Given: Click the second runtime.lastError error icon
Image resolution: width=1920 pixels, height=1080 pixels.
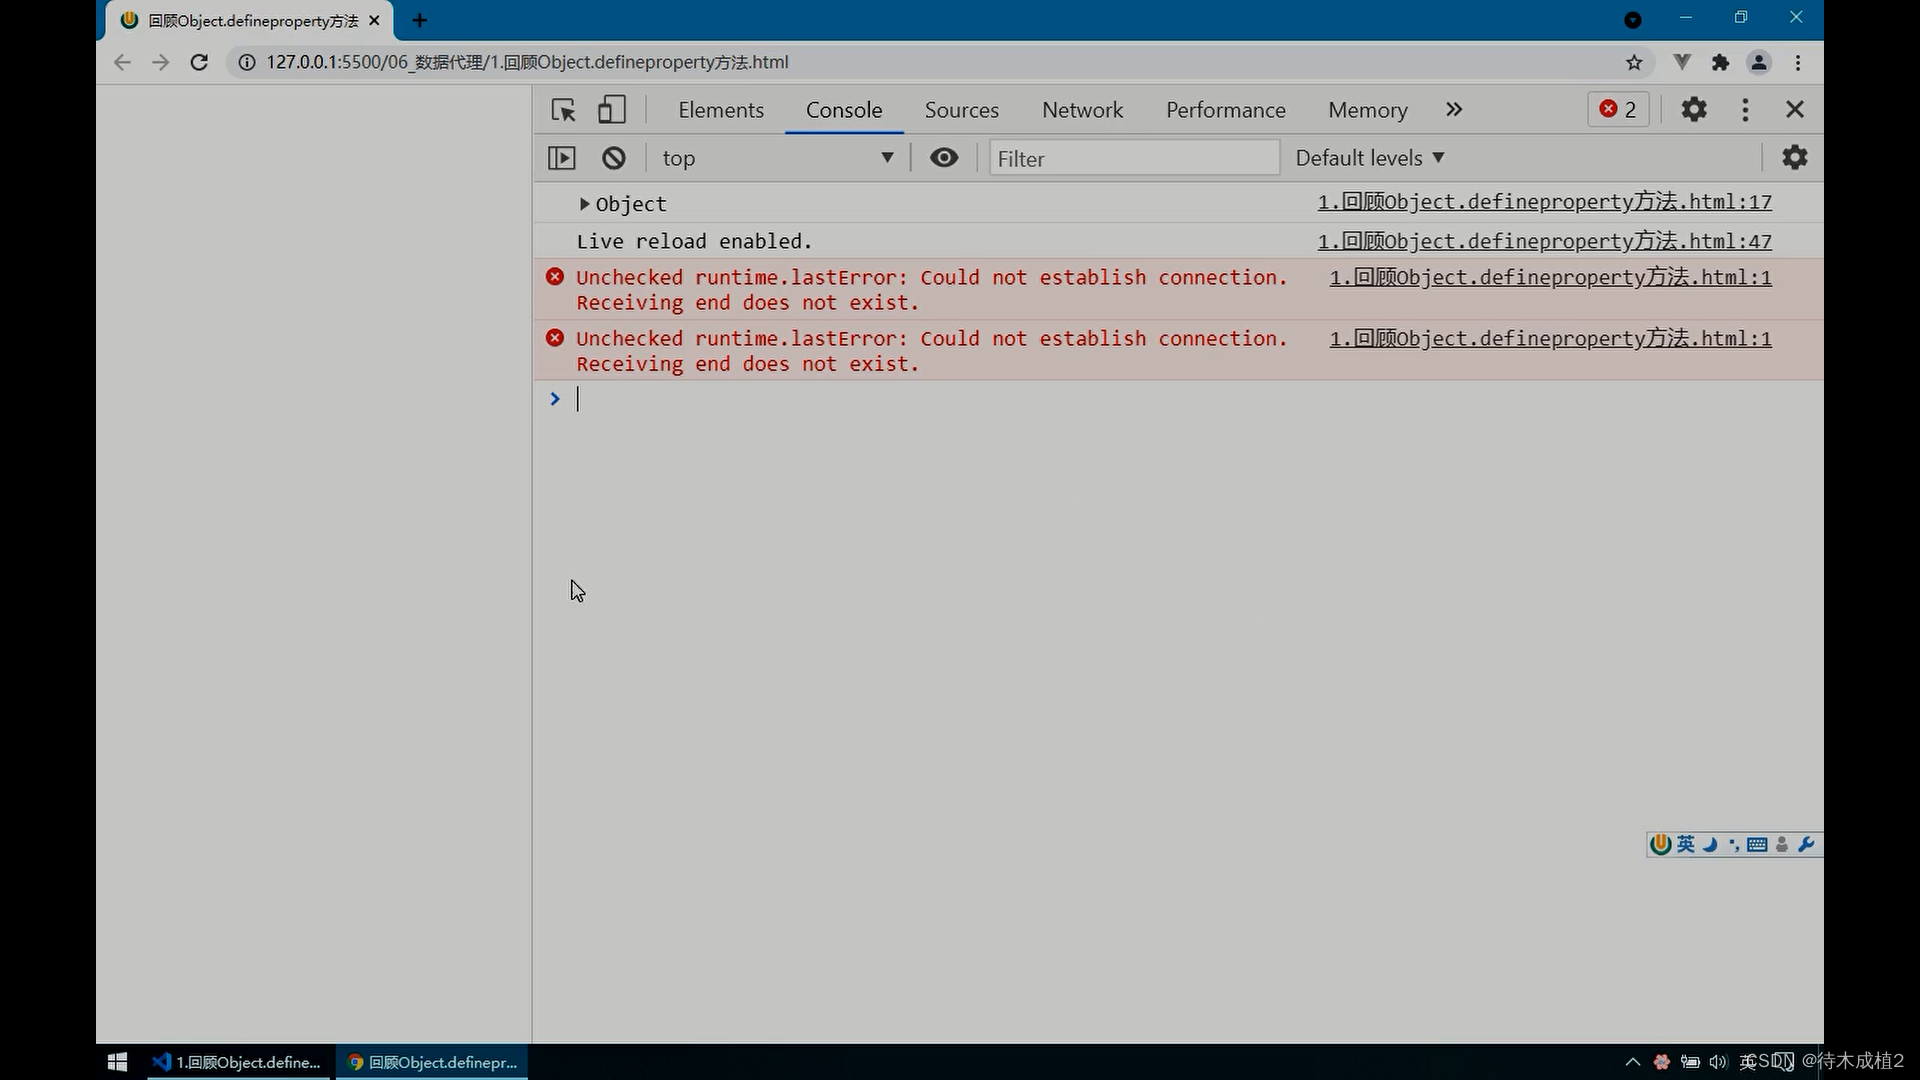Looking at the screenshot, I should tap(555, 338).
